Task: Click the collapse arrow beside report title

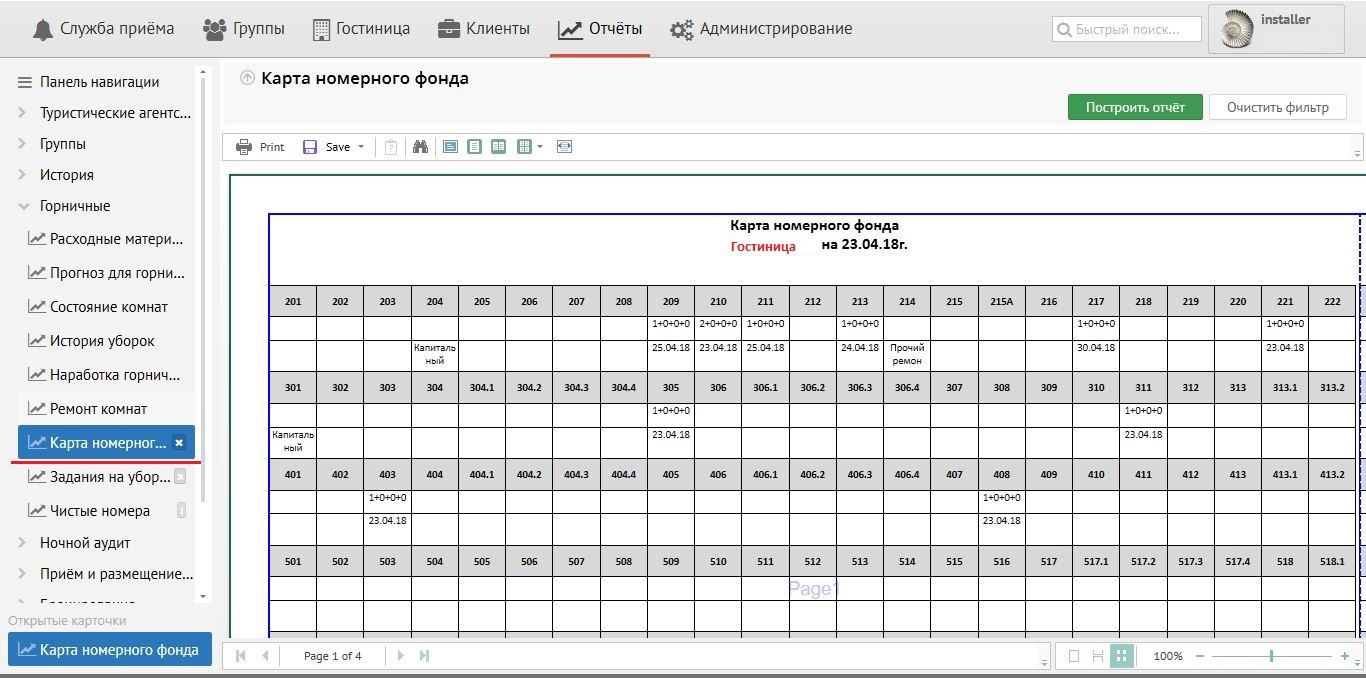Action: pos(247,78)
